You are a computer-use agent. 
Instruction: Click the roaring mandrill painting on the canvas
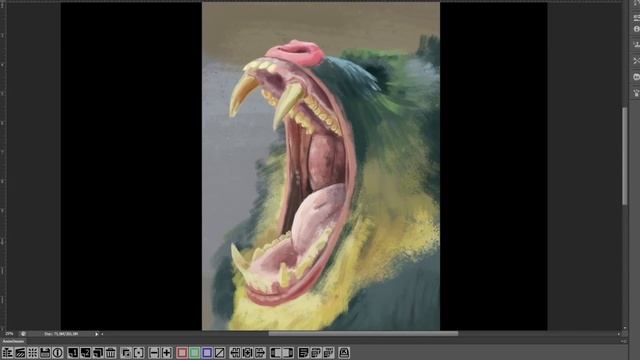coord(321,166)
